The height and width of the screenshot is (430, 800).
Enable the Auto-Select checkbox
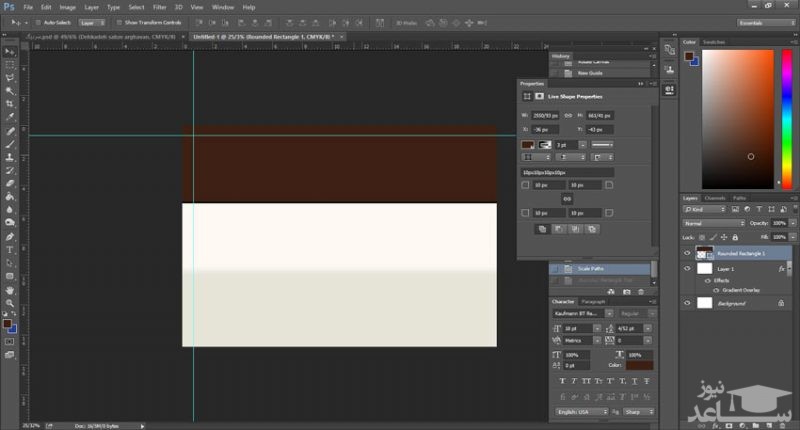pyautogui.click(x=38, y=21)
